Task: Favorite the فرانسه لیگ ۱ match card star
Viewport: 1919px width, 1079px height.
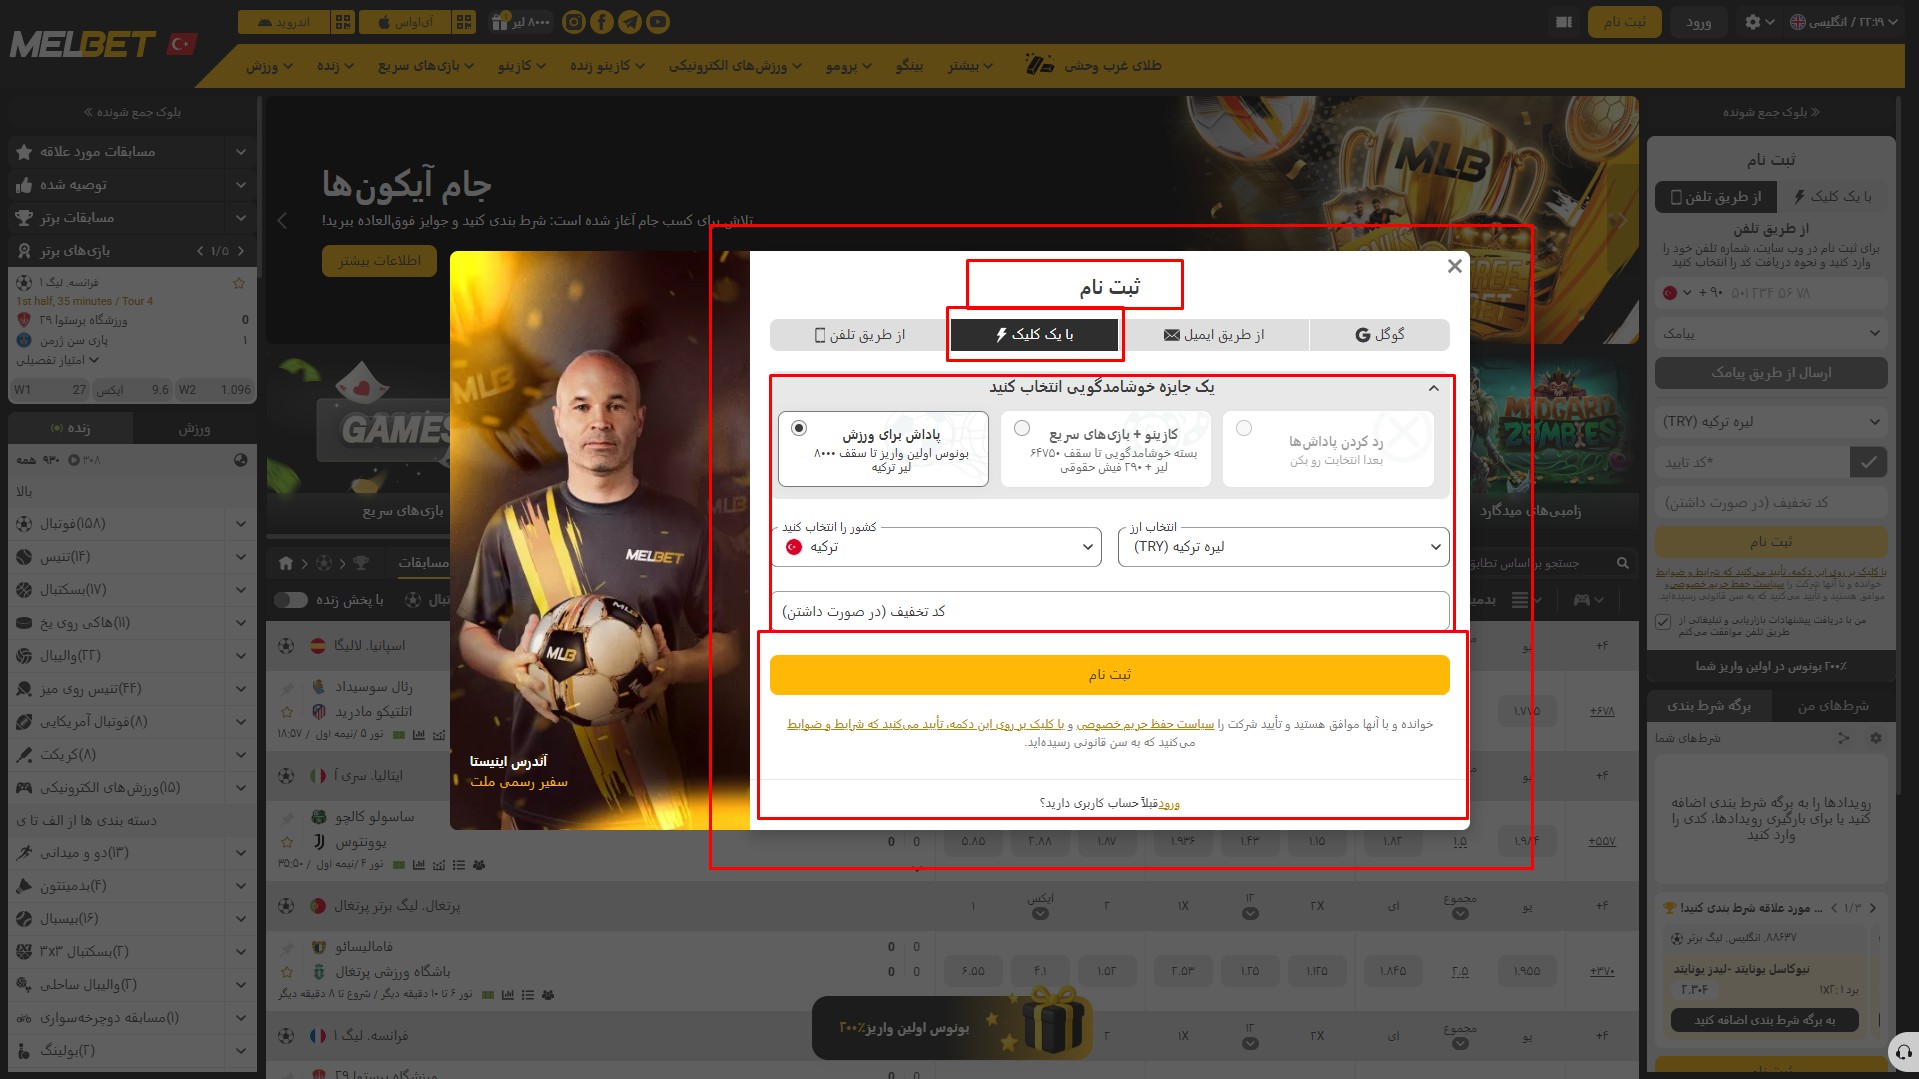Action: 239,283
